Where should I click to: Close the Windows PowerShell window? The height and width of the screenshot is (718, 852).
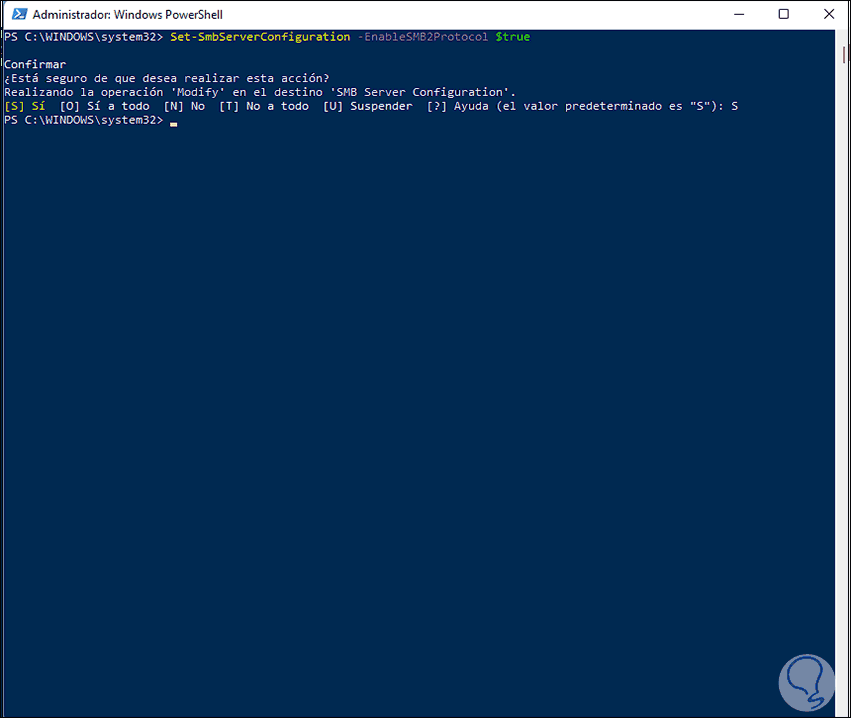(x=828, y=15)
